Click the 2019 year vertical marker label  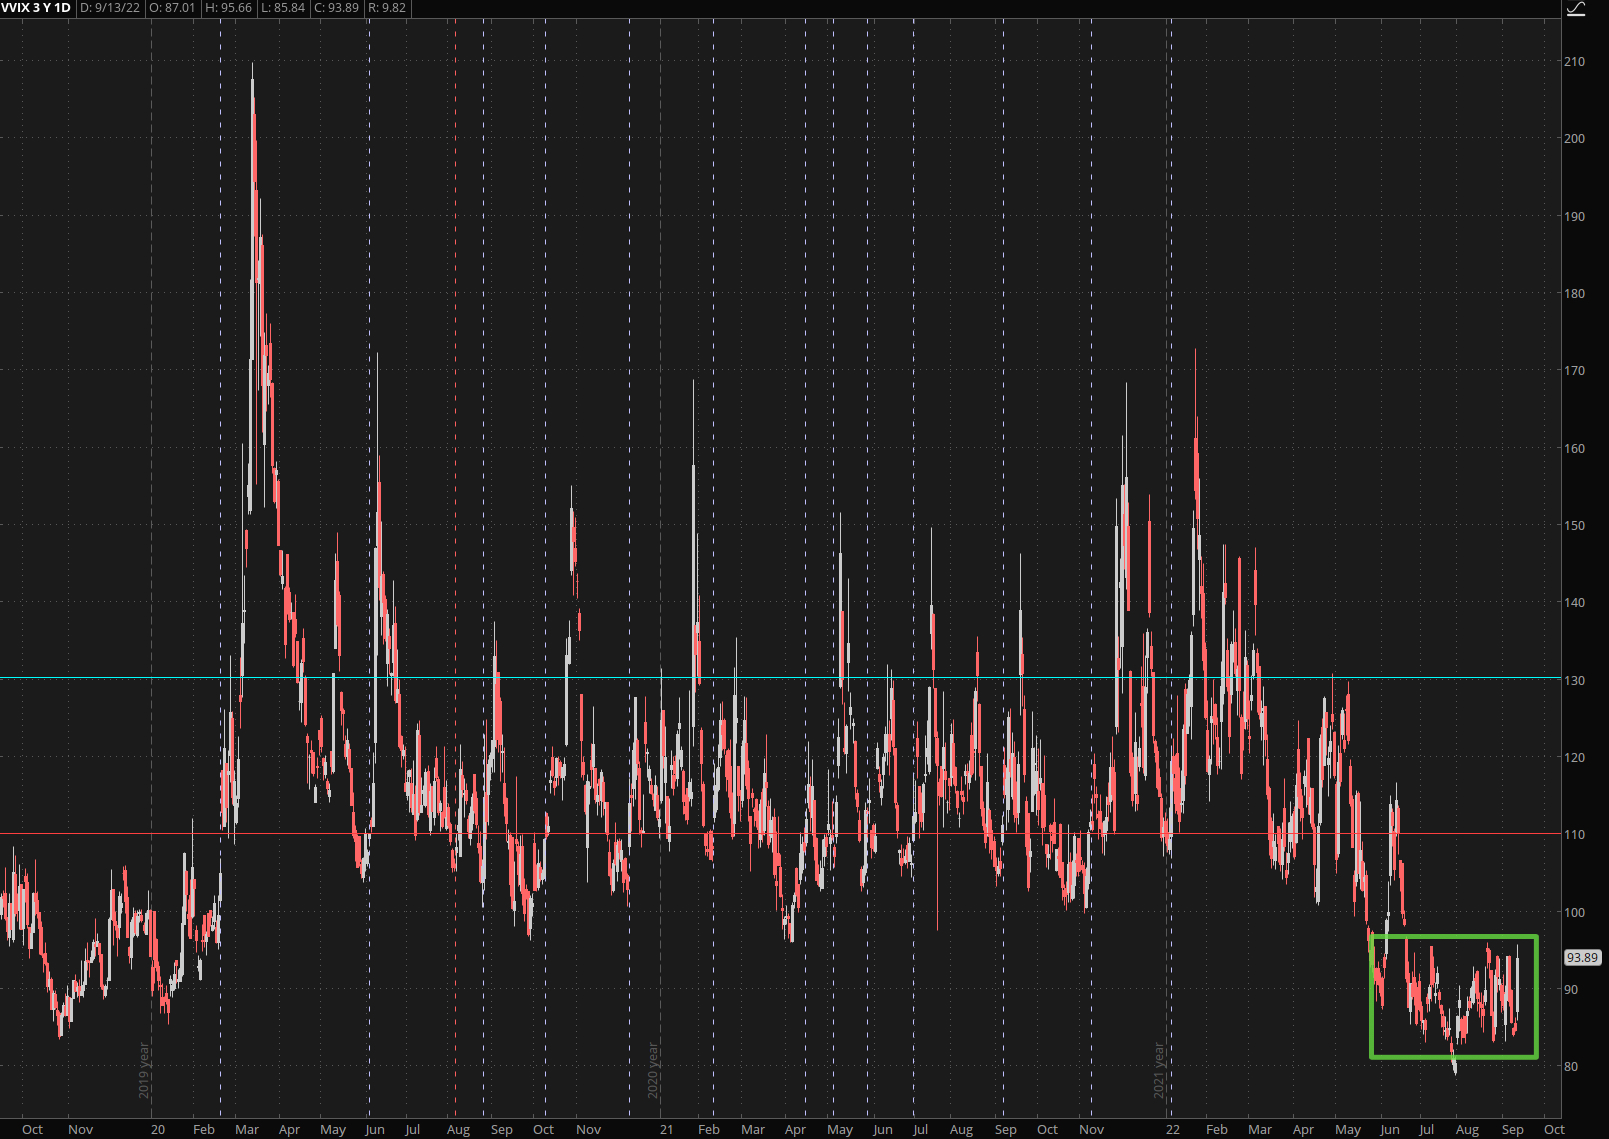pos(144,1070)
